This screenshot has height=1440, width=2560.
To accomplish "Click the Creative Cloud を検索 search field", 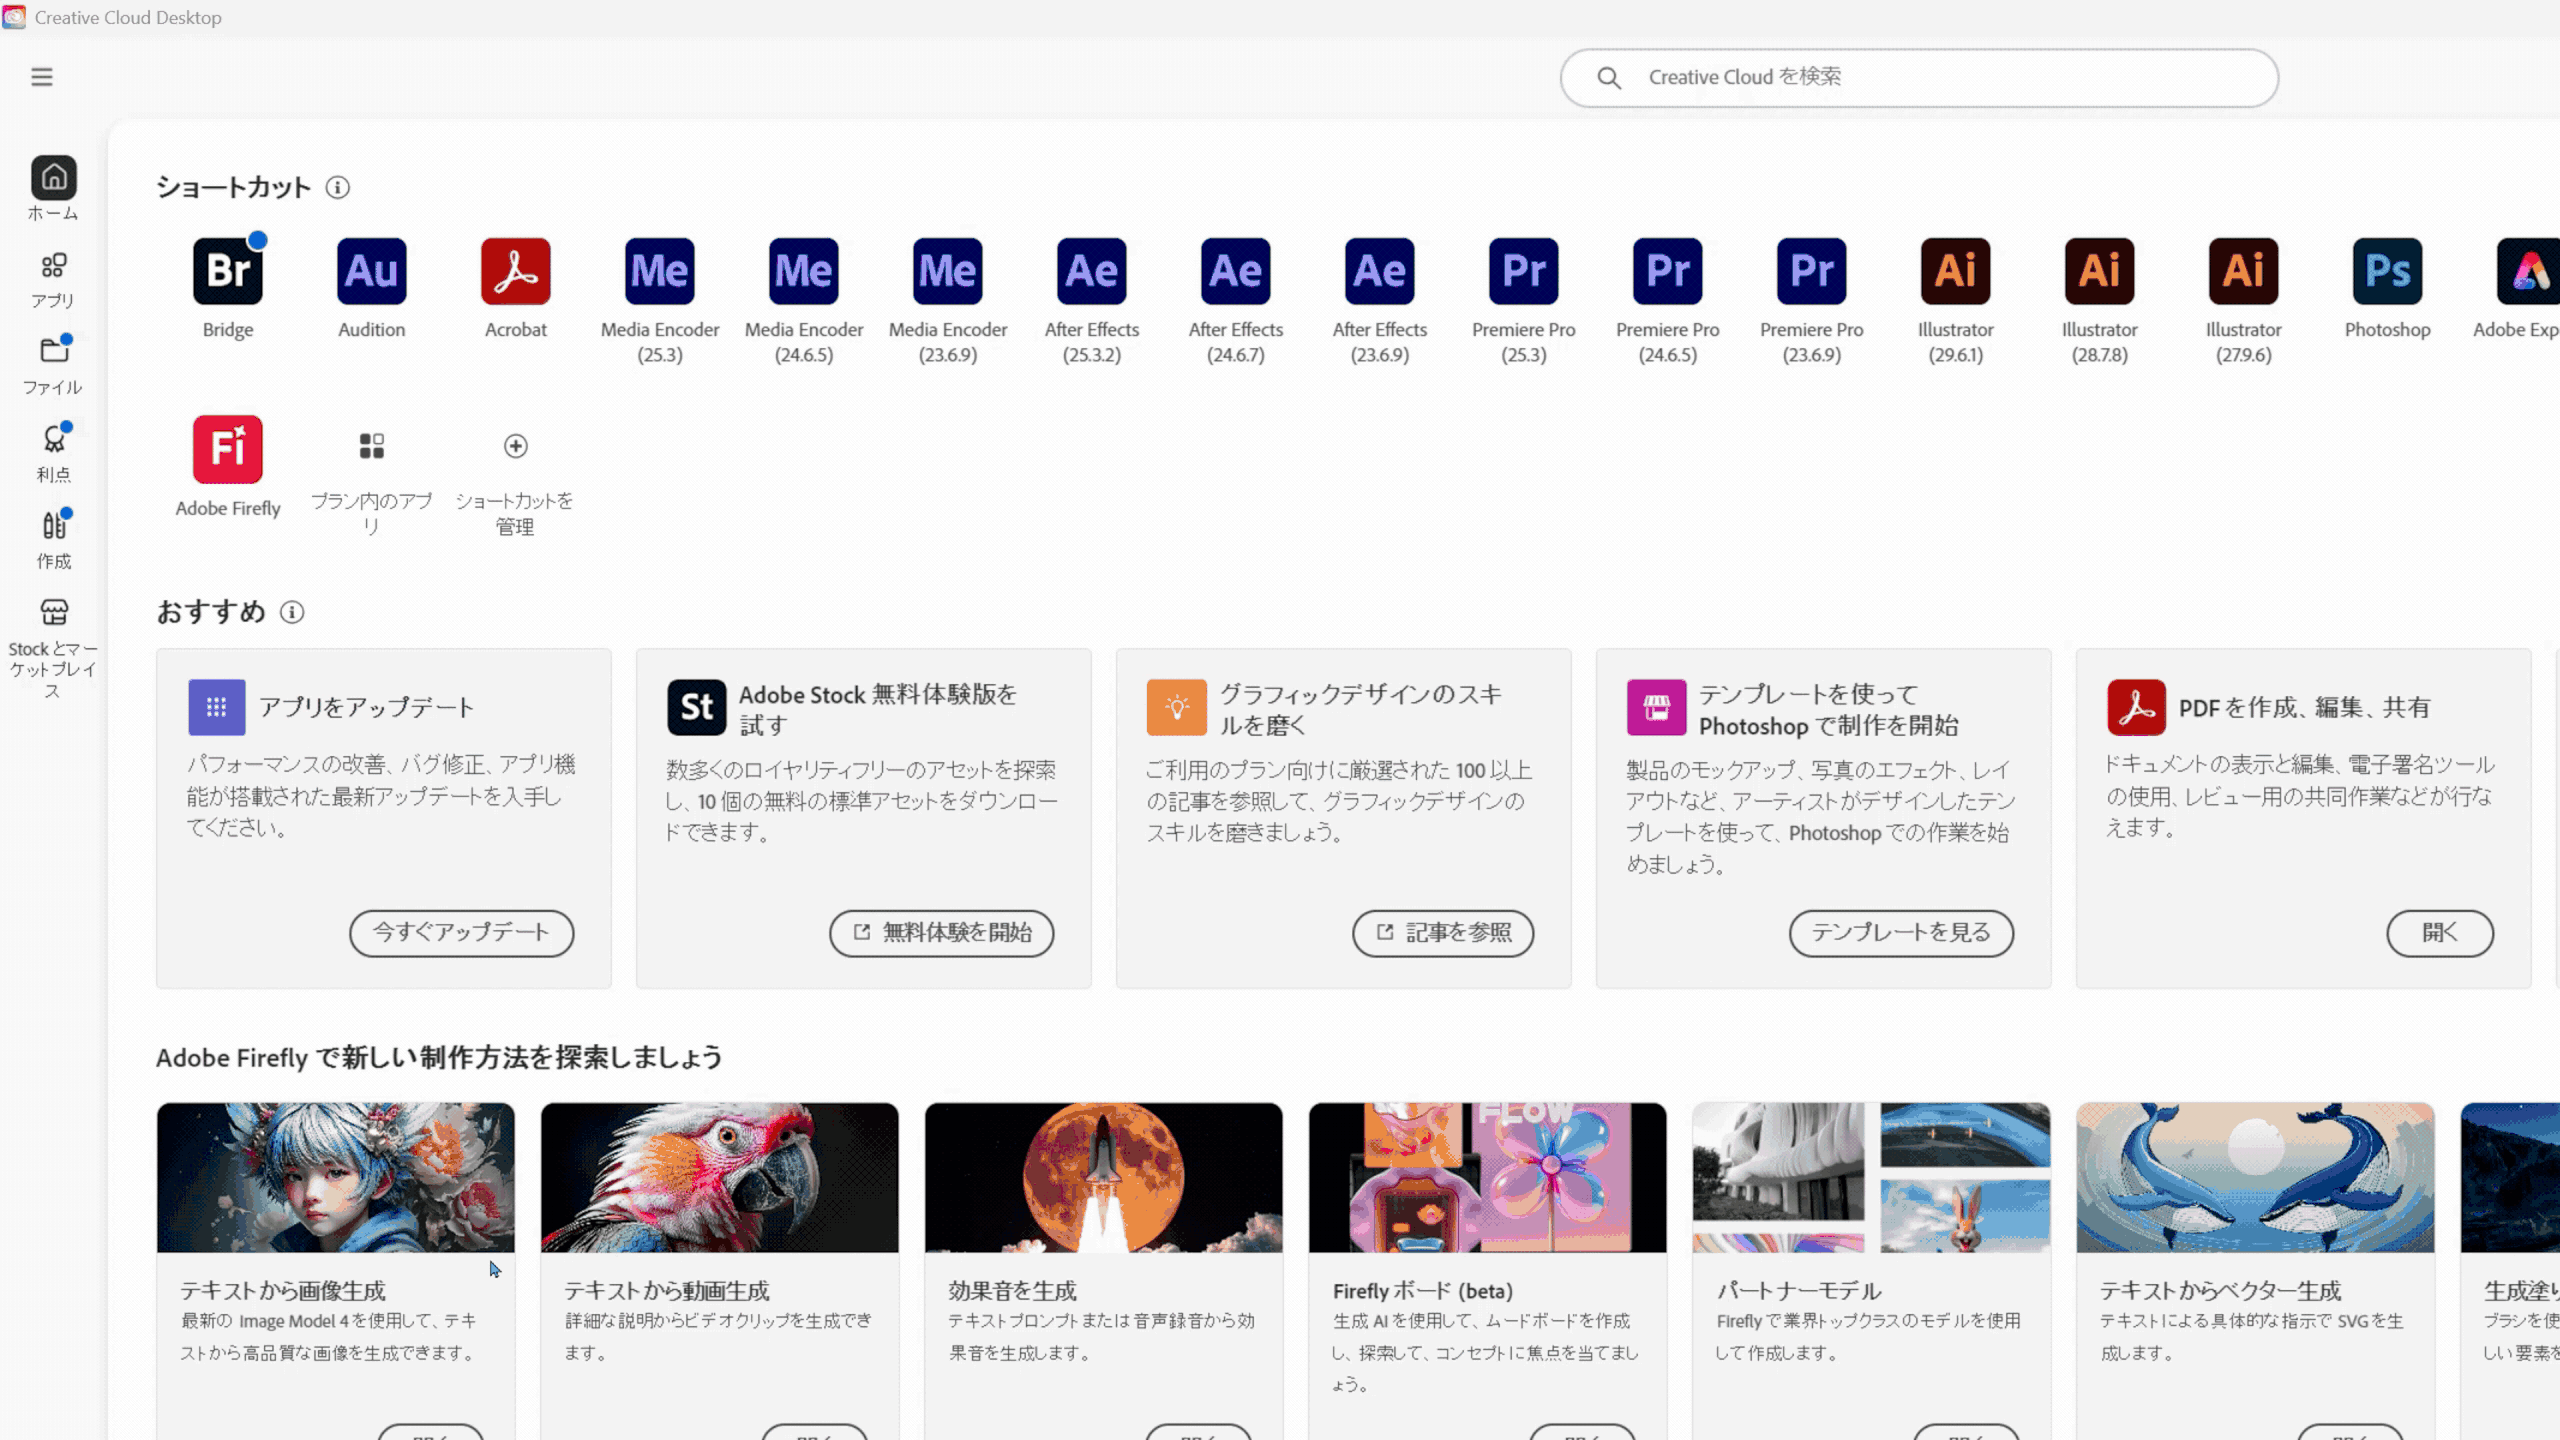I will click(1919, 78).
